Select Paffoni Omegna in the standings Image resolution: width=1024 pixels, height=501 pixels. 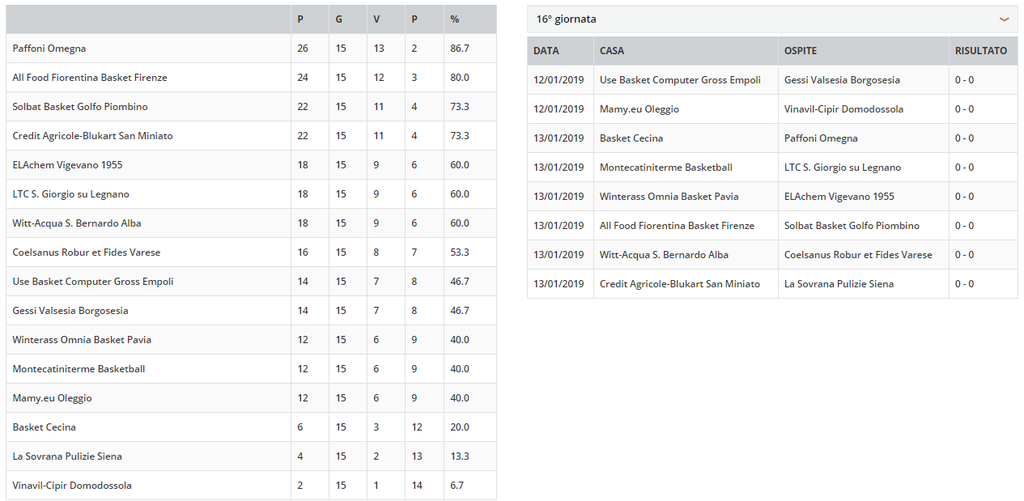[49, 48]
